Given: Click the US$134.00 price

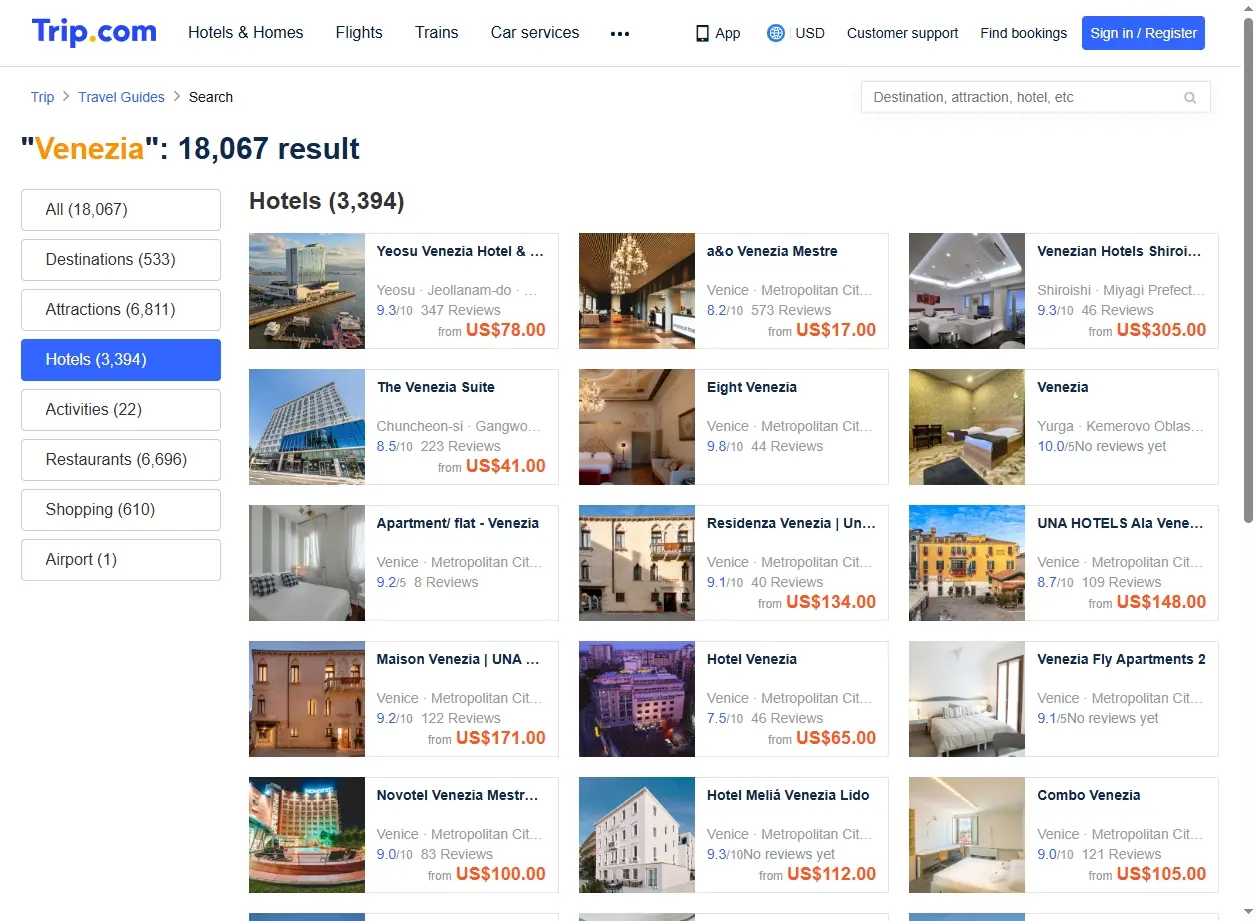Looking at the screenshot, I should coord(831,602).
